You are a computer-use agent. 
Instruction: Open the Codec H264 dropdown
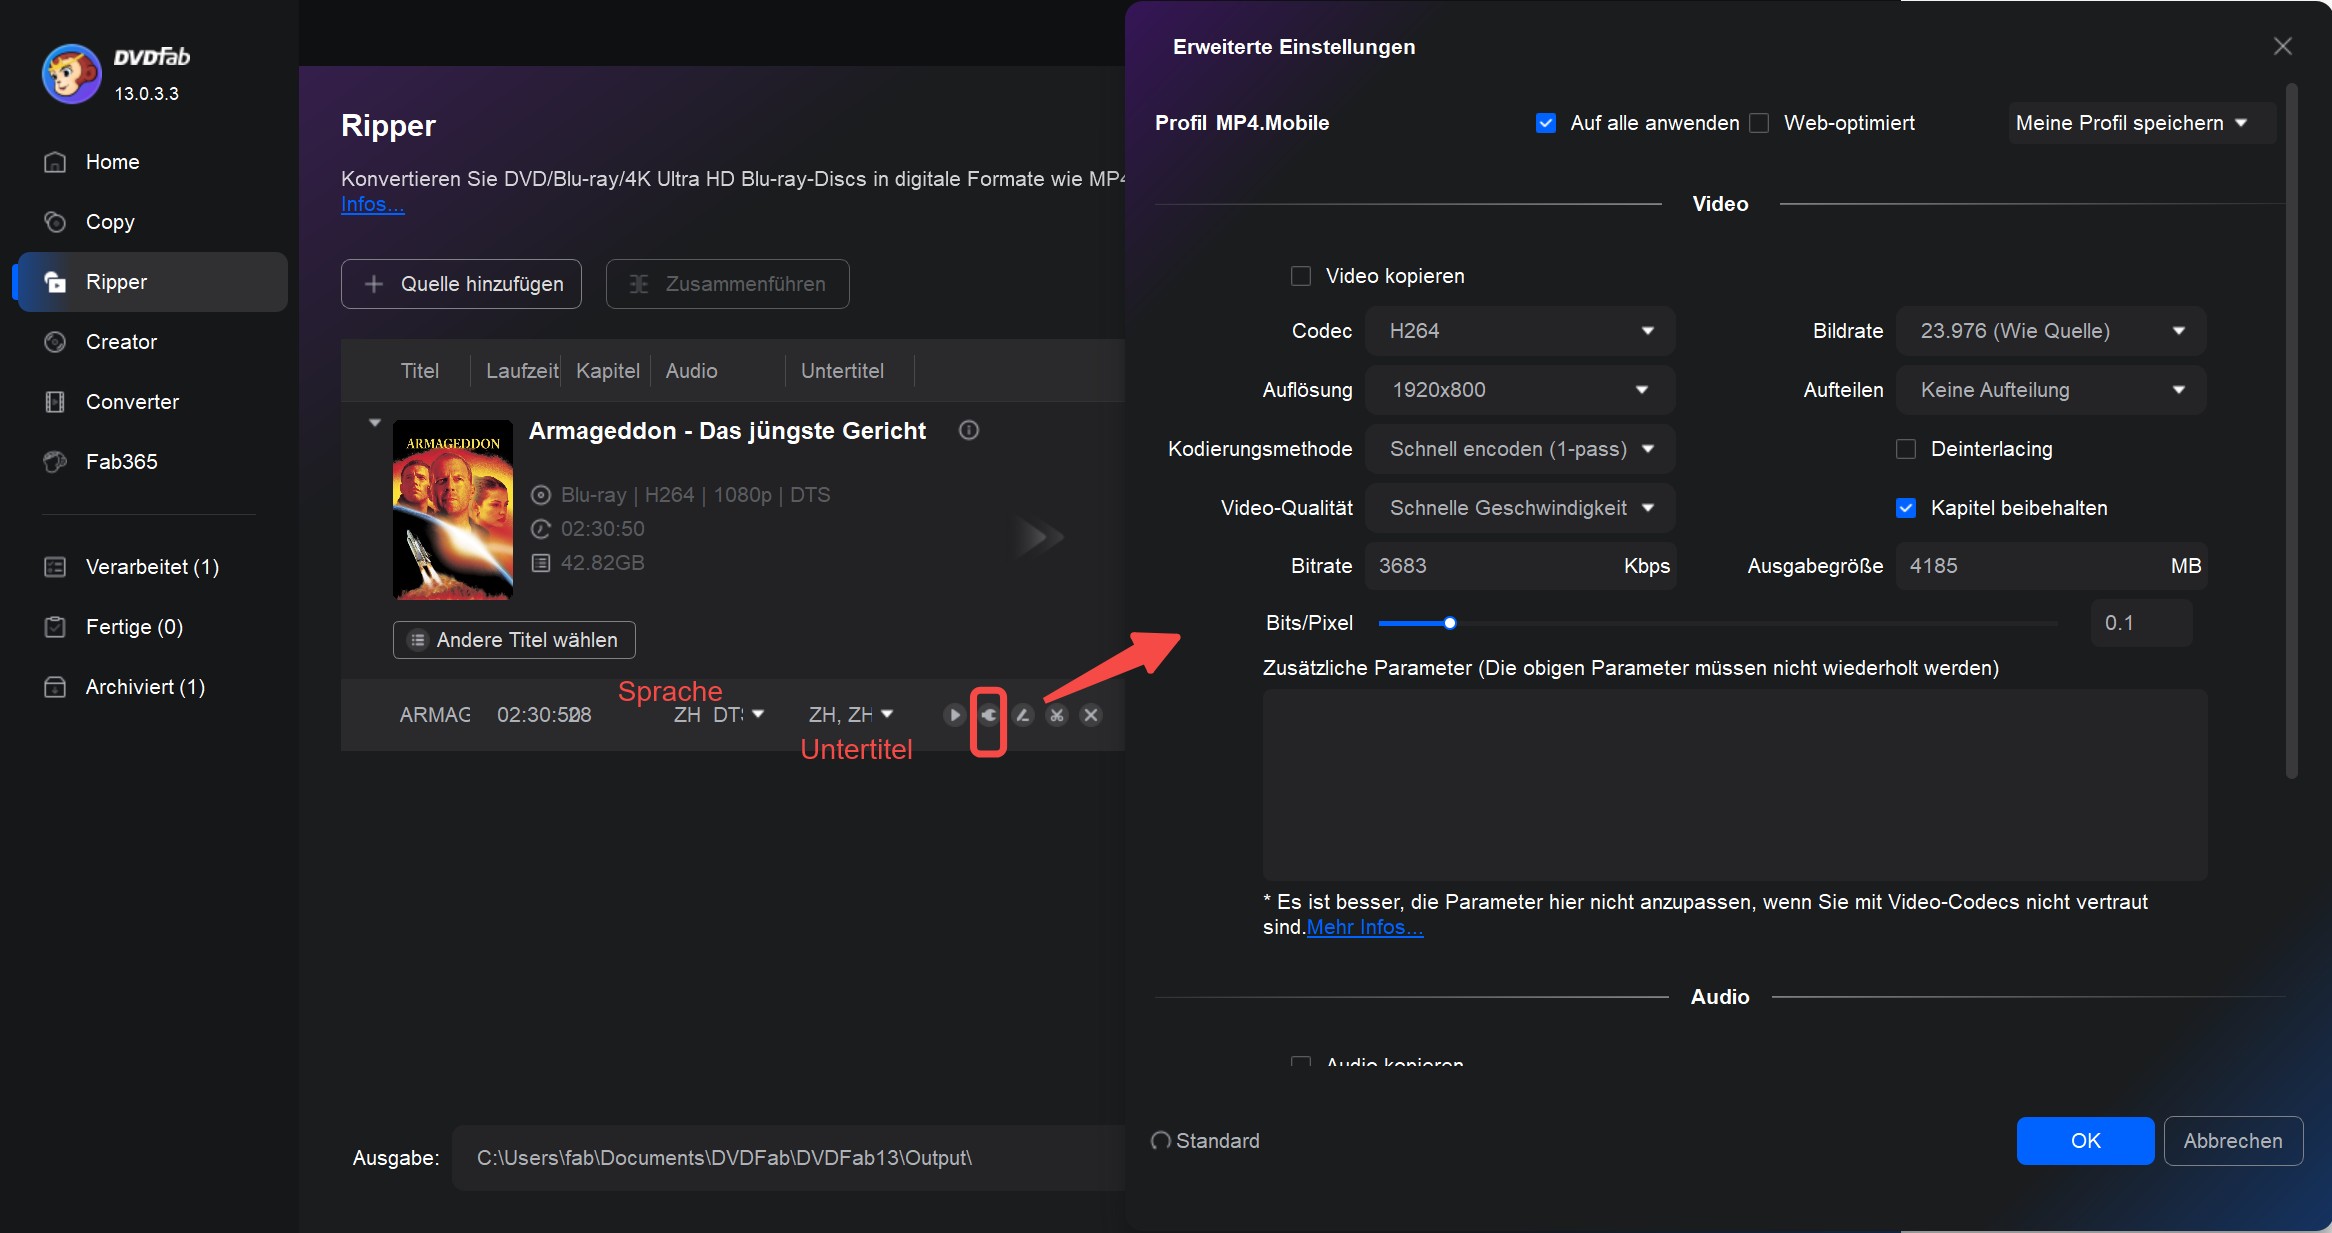(1519, 331)
